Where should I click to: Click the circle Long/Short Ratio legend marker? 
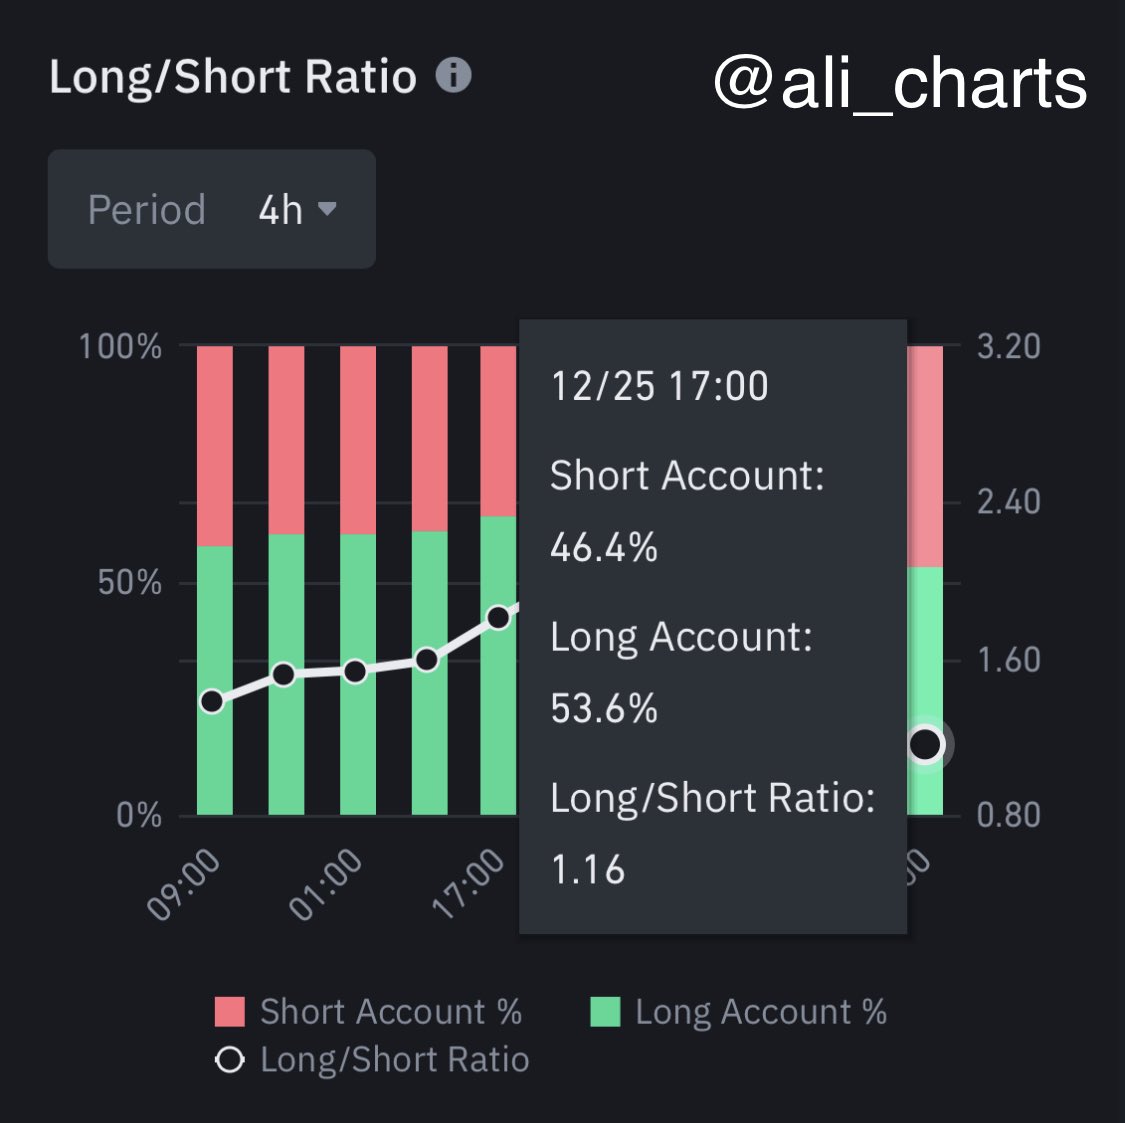pos(230,1060)
